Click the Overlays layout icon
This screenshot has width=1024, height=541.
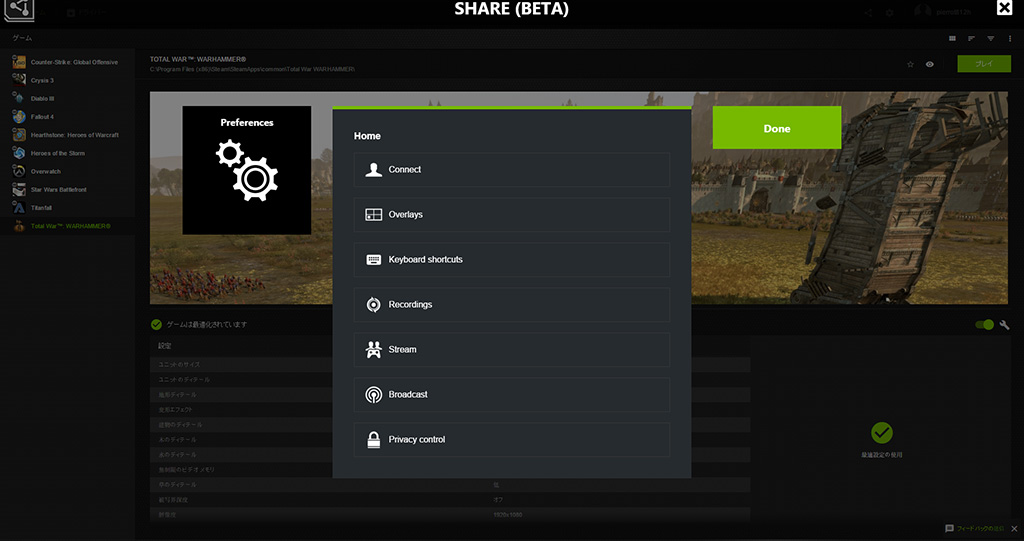tap(374, 215)
